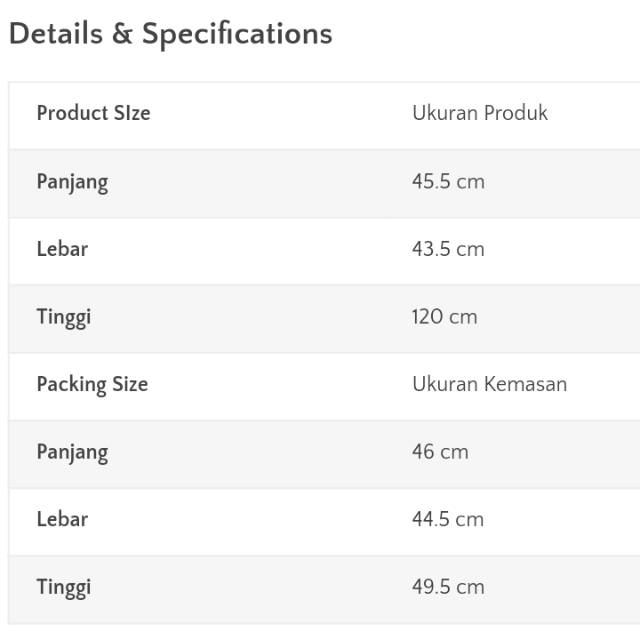The width and height of the screenshot is (640, 625).
Task: Click the 43.5 cm value
Action: (448, 249)
